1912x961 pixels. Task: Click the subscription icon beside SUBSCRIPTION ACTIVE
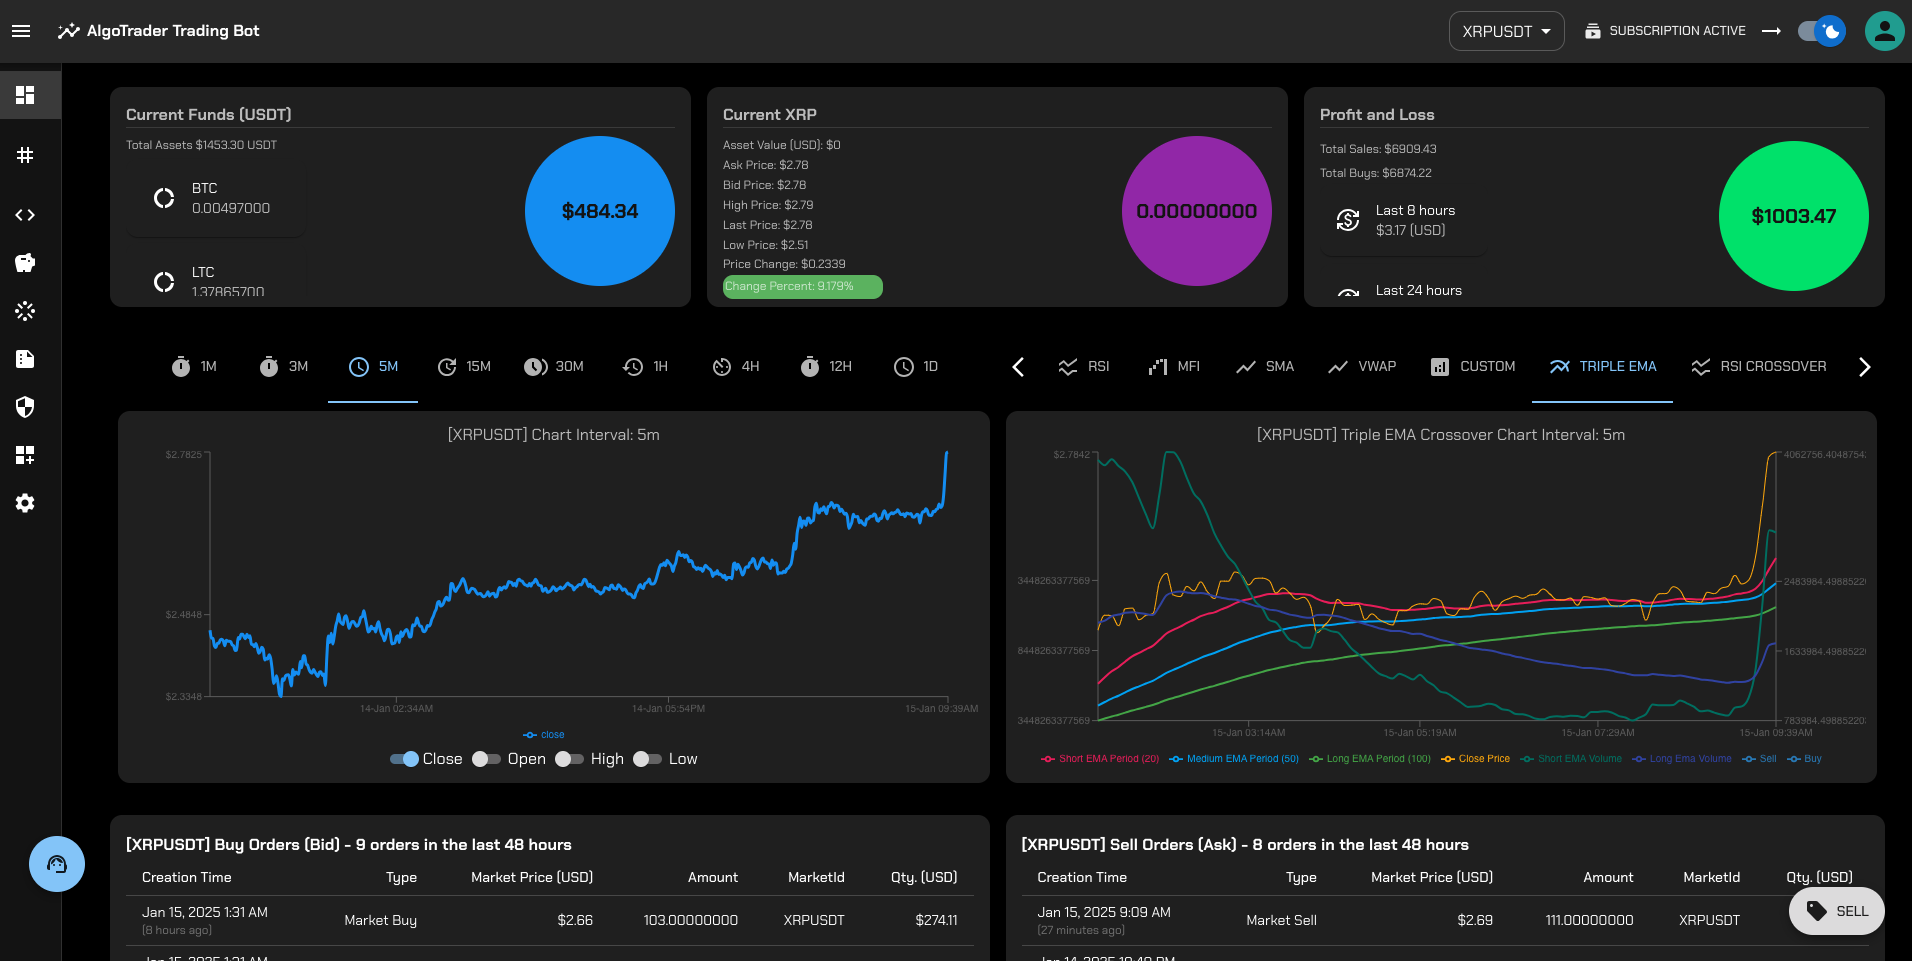[1593, 31]
